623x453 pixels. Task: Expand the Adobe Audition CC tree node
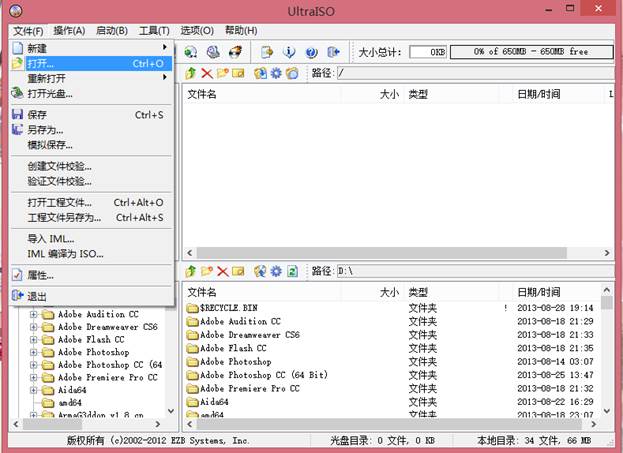click(34, 313)
